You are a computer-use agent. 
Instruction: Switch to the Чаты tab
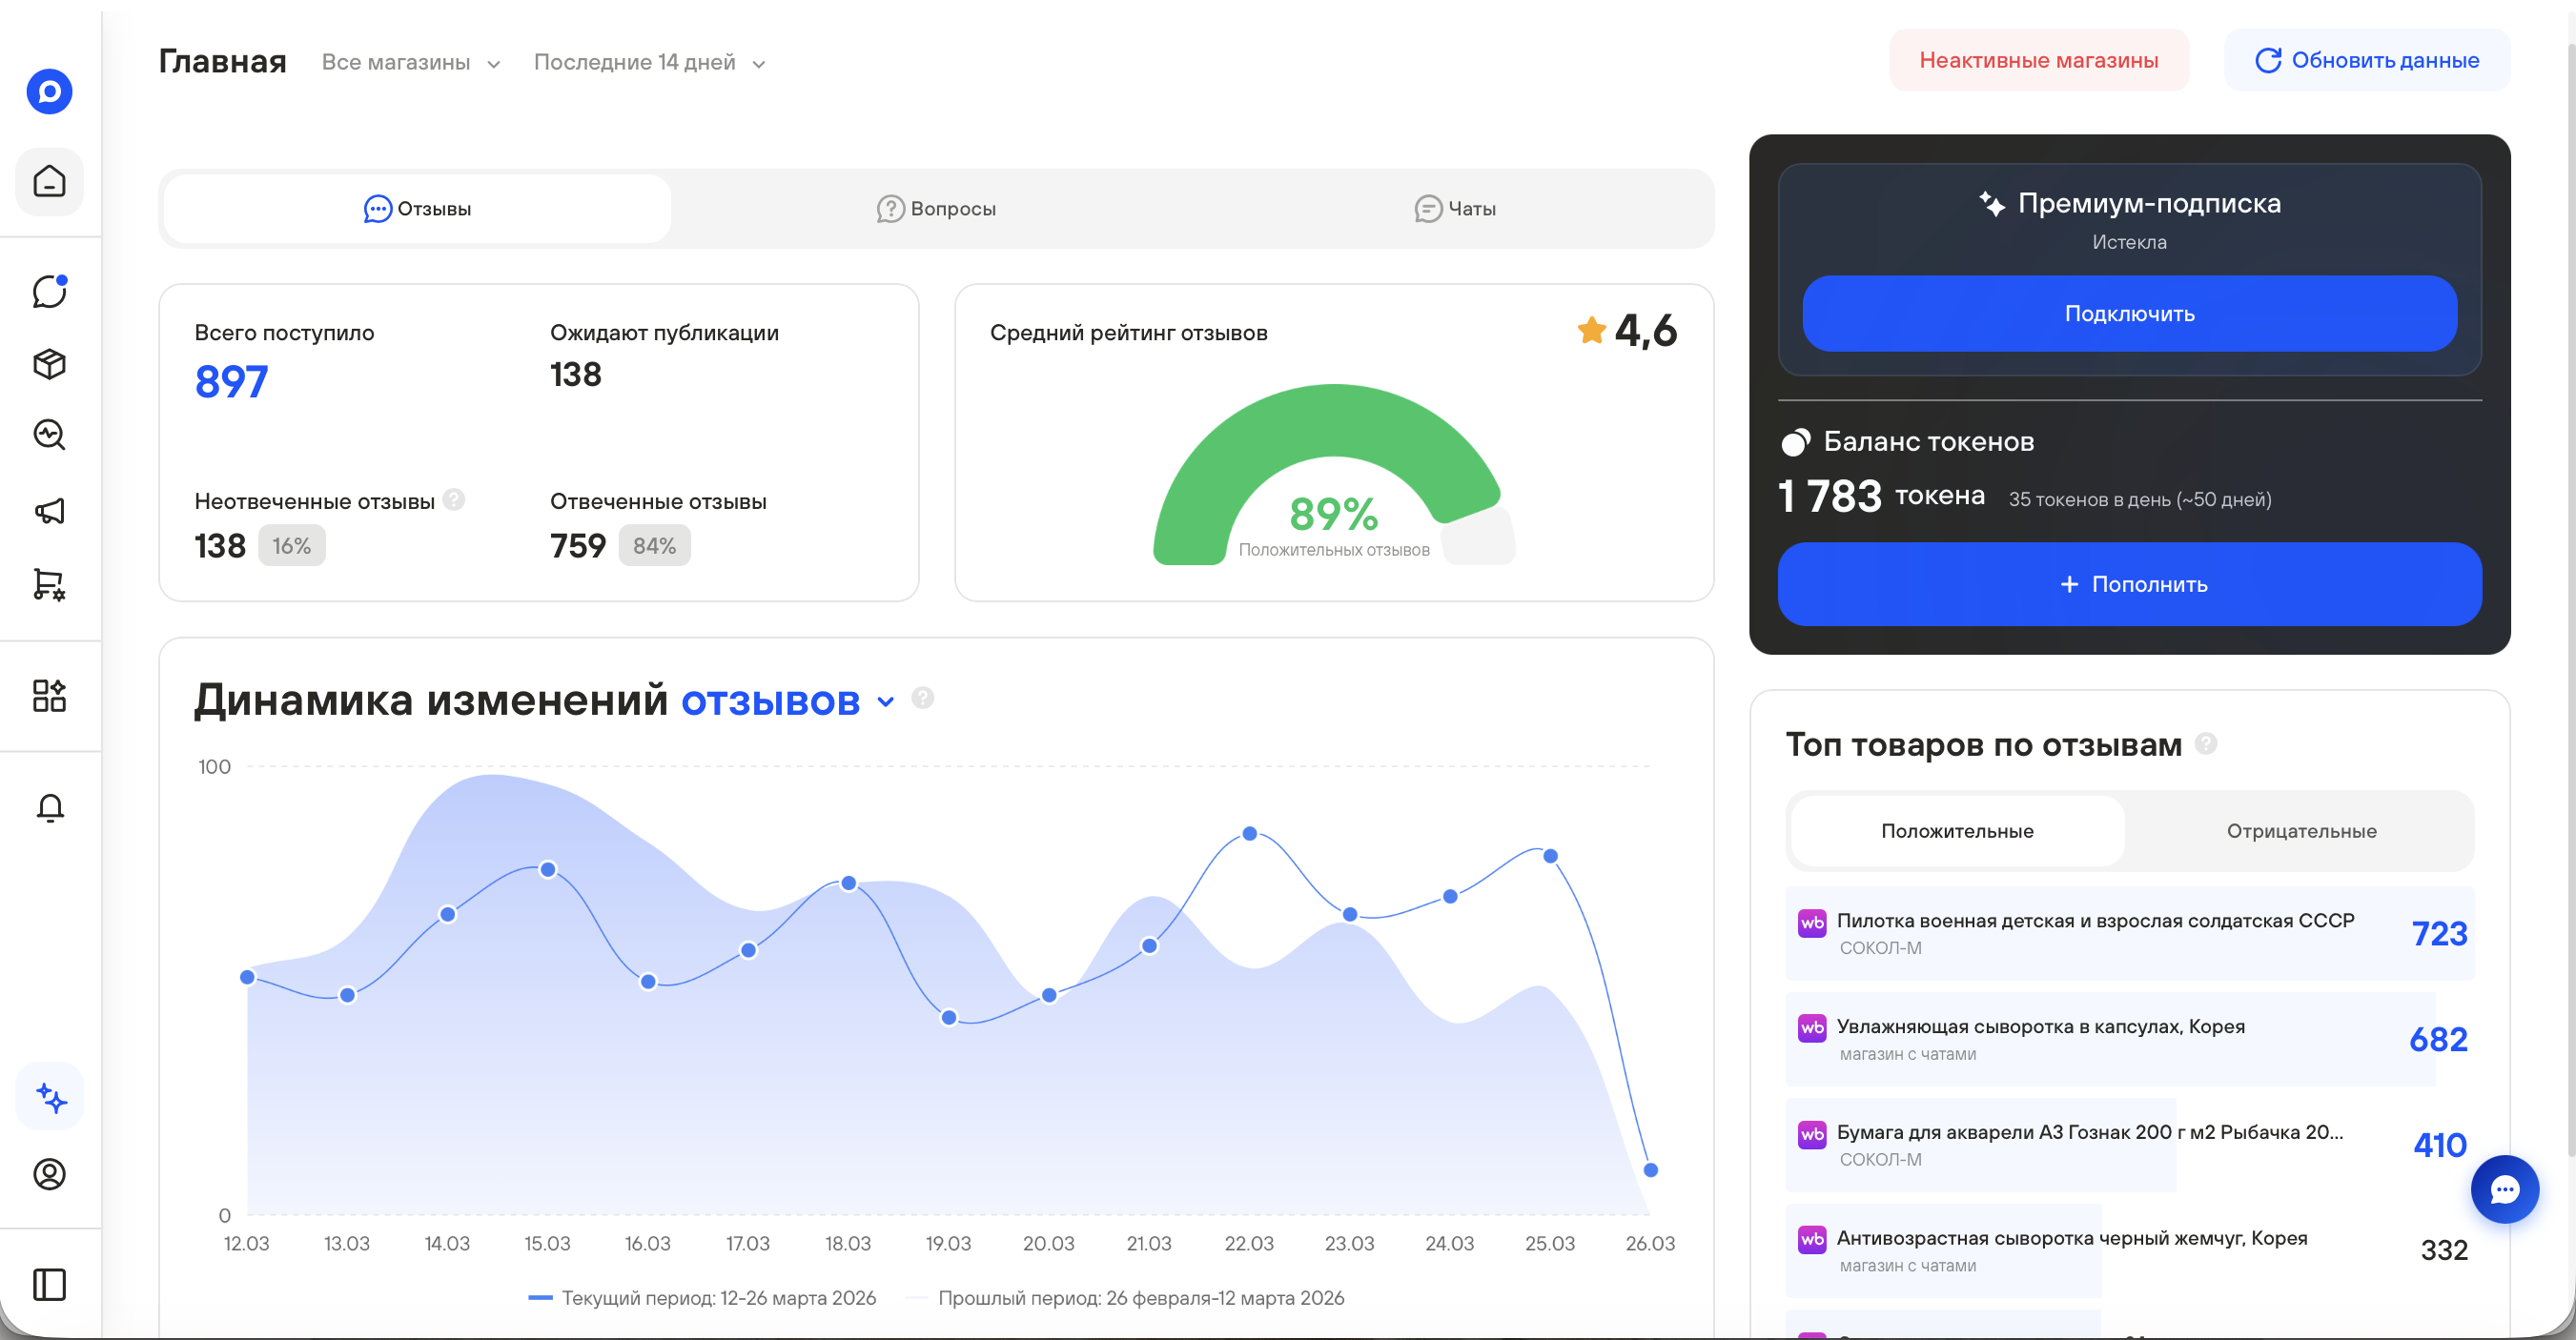coord(1455,209)
